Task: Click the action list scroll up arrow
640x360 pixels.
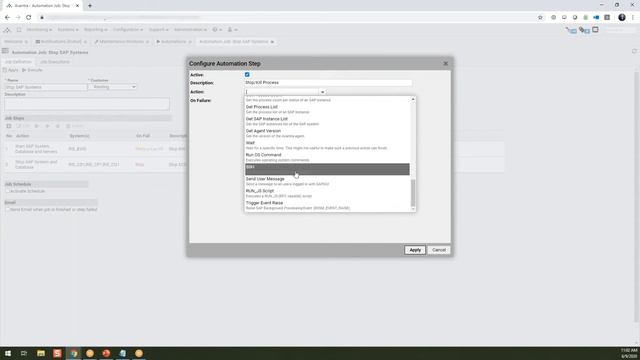Action: click(413, 99)
